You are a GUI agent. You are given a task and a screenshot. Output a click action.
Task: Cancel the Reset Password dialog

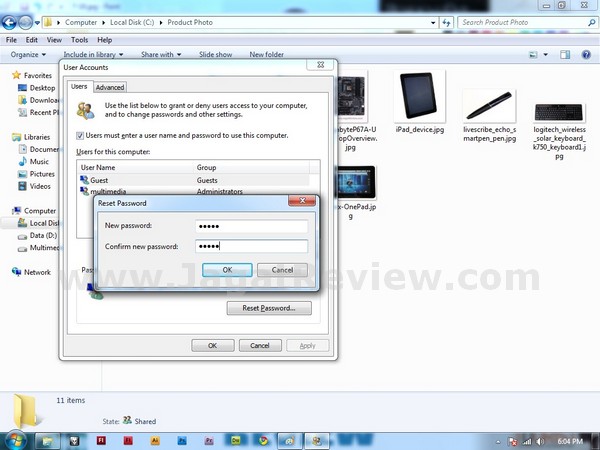282,270
